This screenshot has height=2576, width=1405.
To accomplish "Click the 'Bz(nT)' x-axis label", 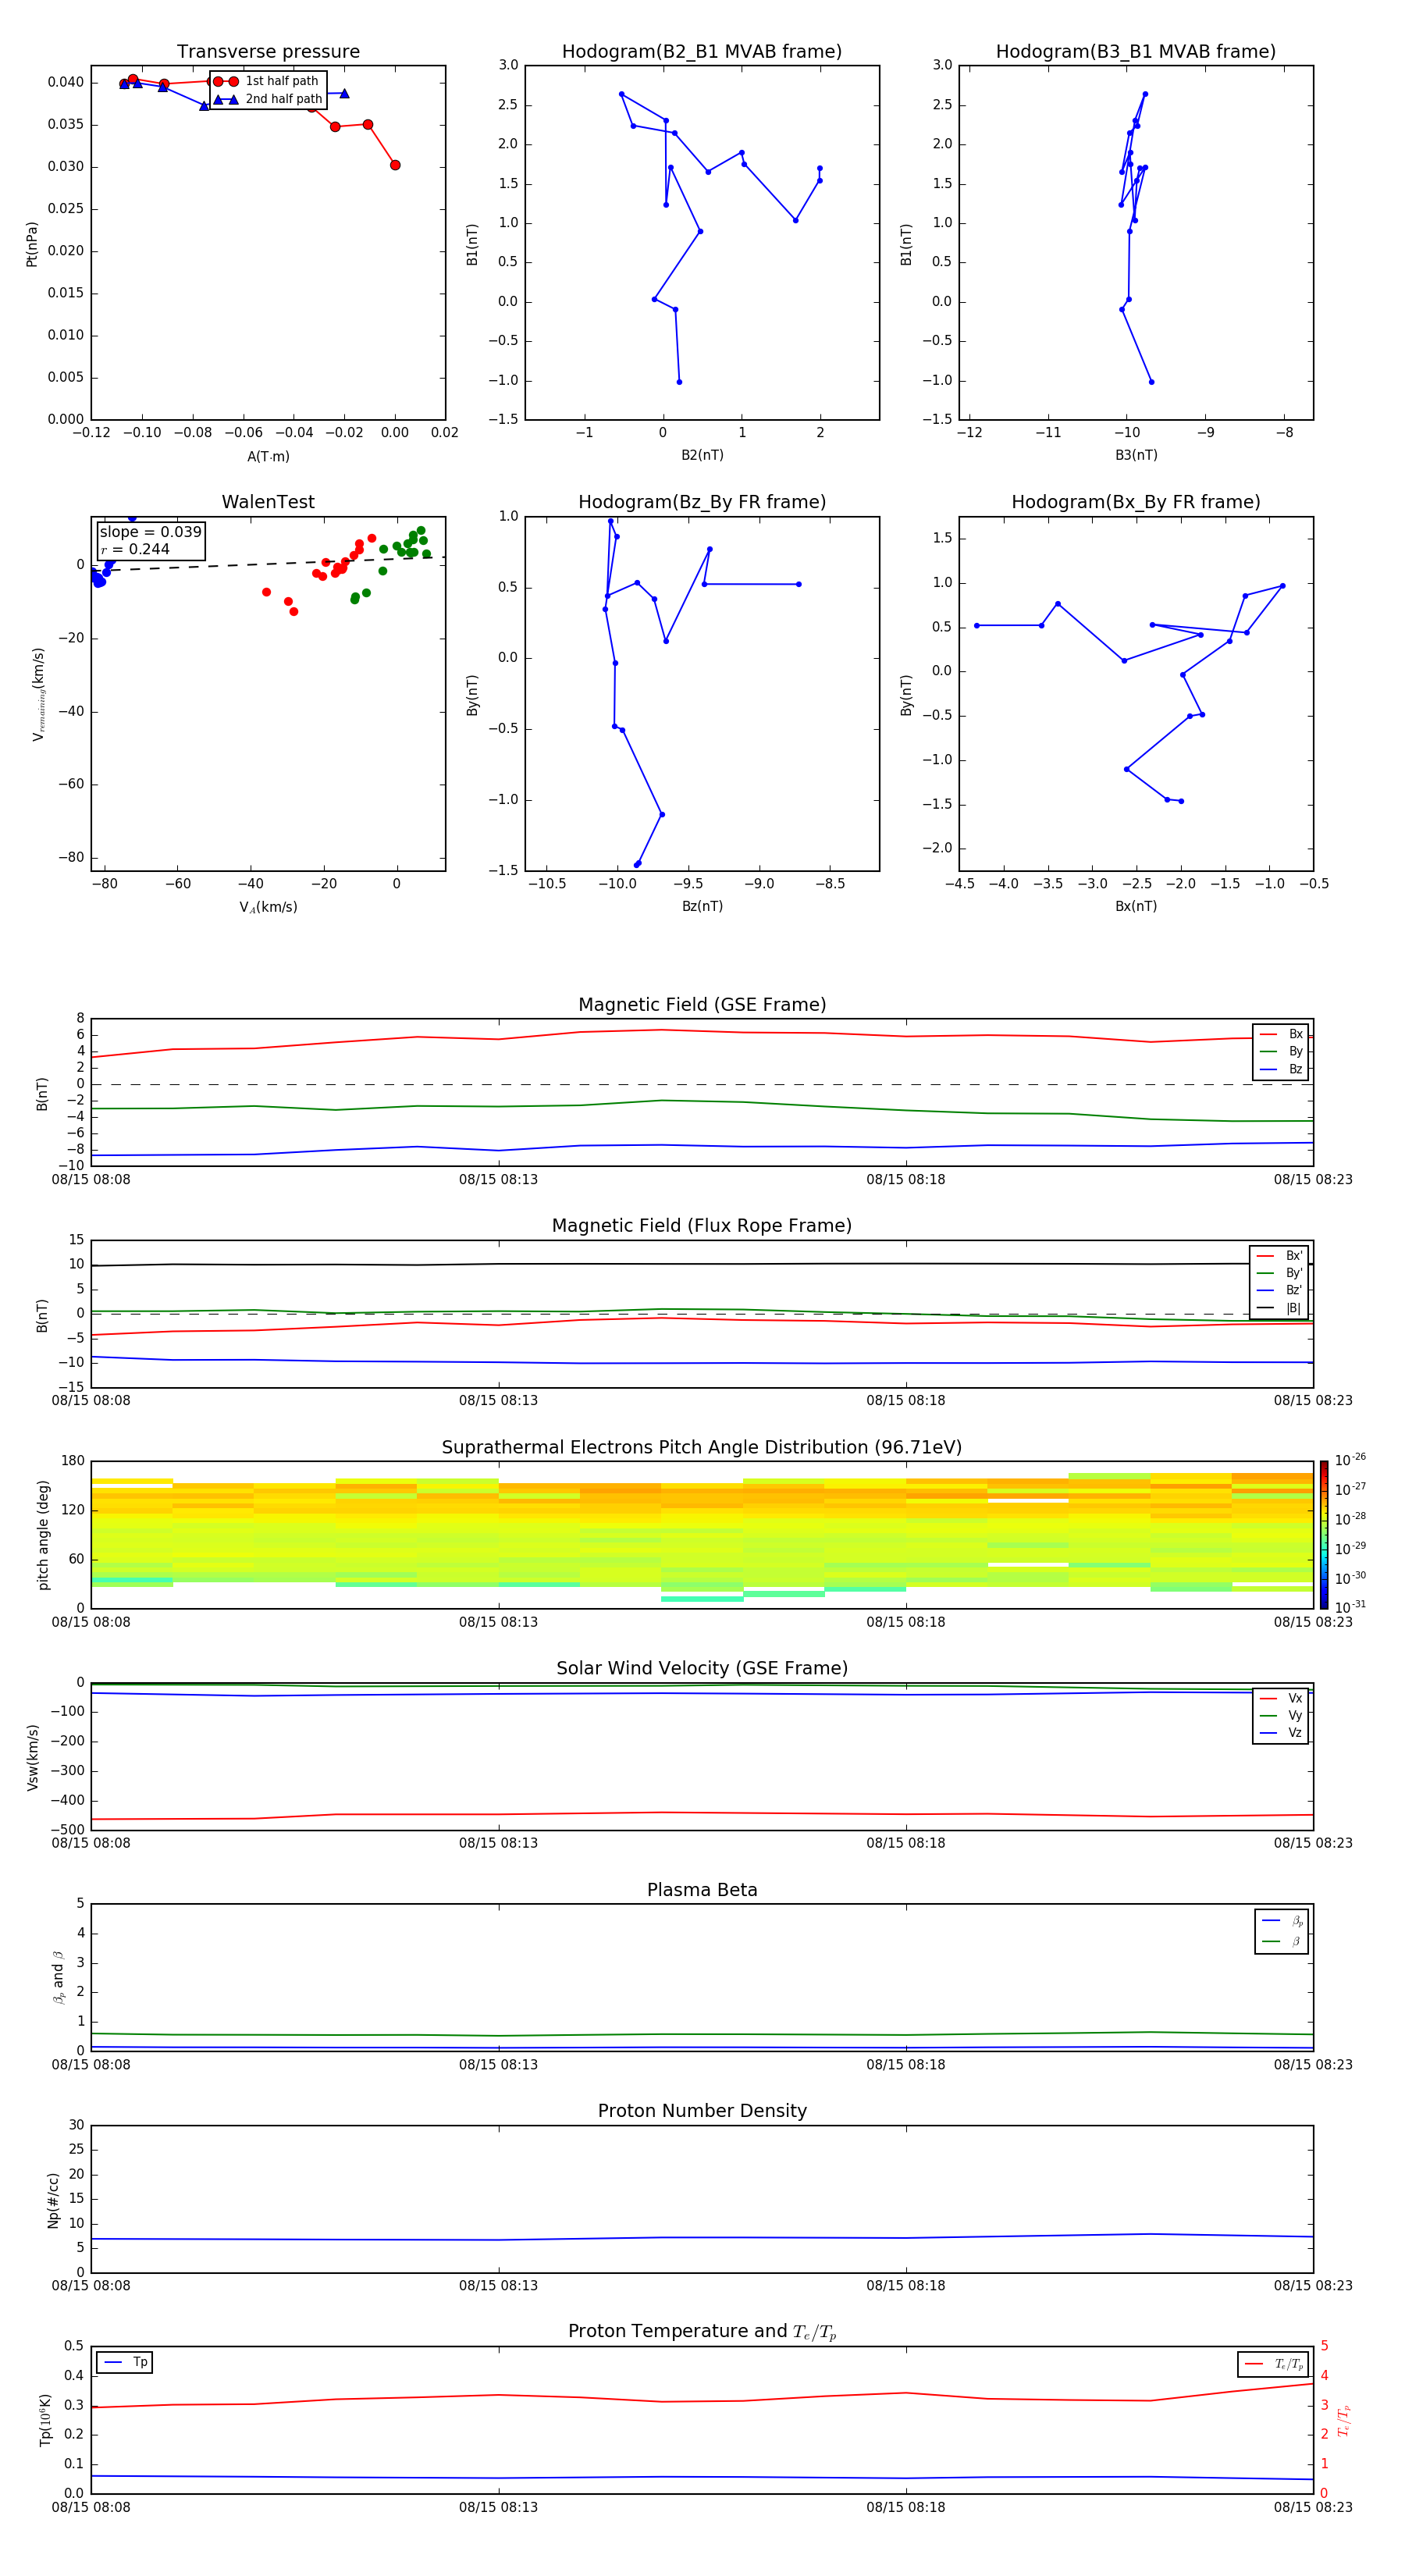I will point(702,906).
